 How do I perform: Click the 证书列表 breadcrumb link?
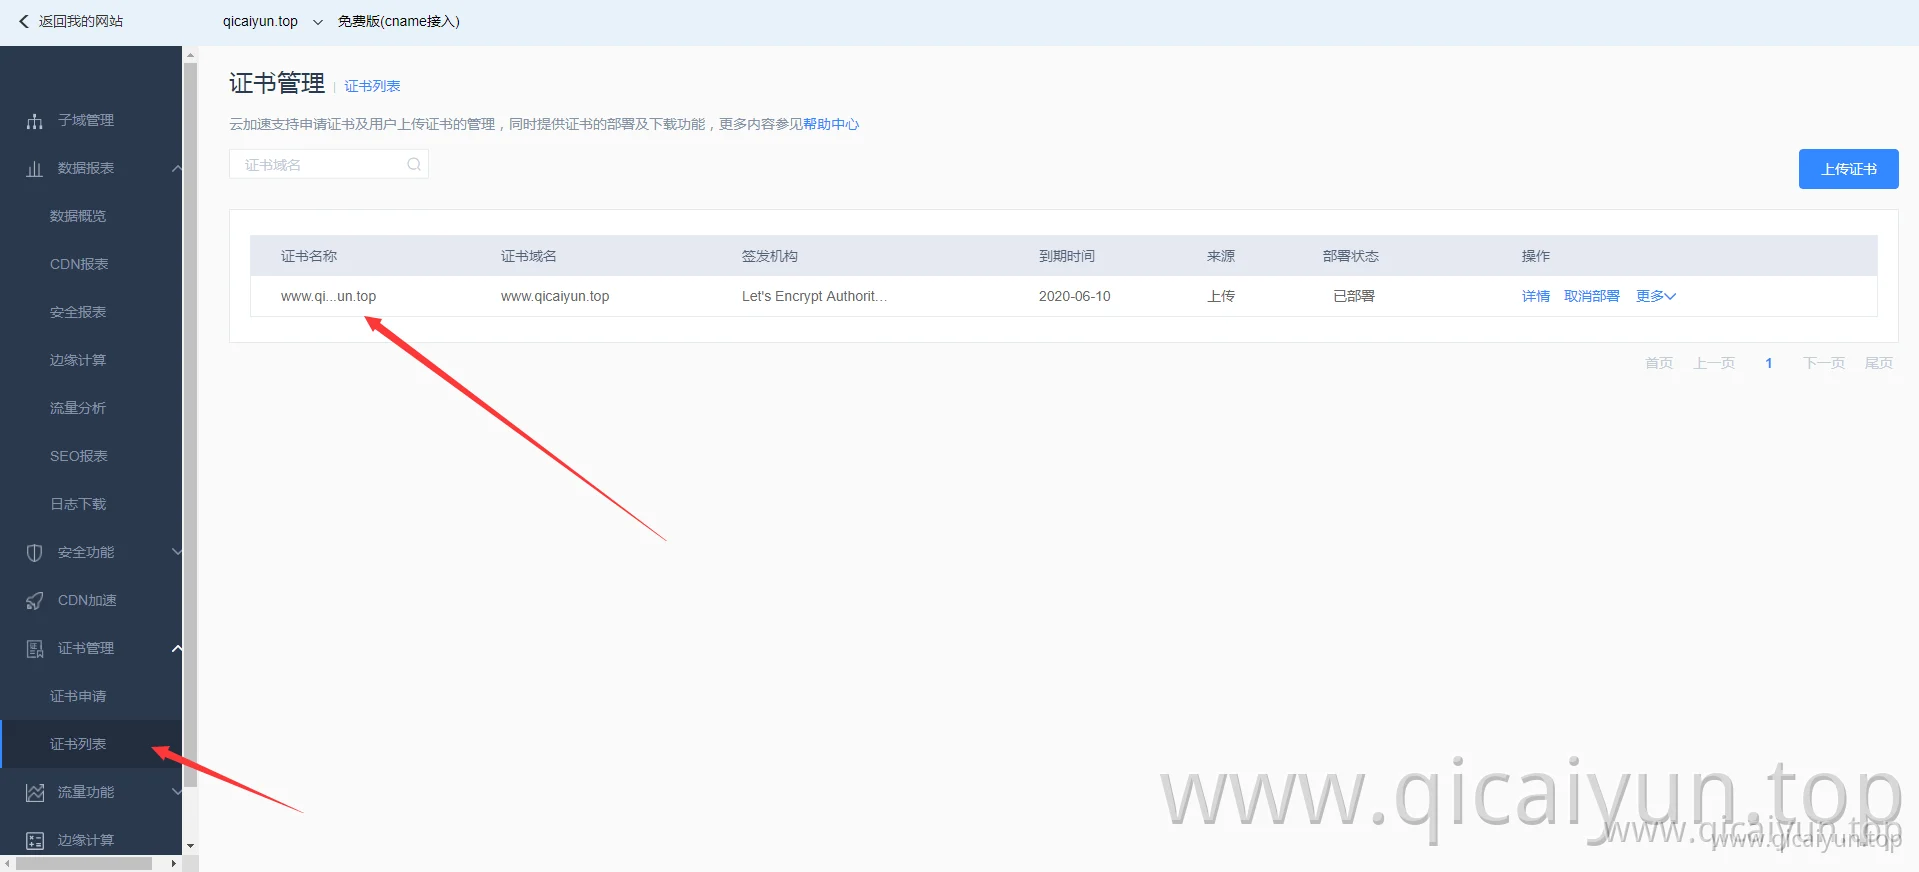coord(372,86)
